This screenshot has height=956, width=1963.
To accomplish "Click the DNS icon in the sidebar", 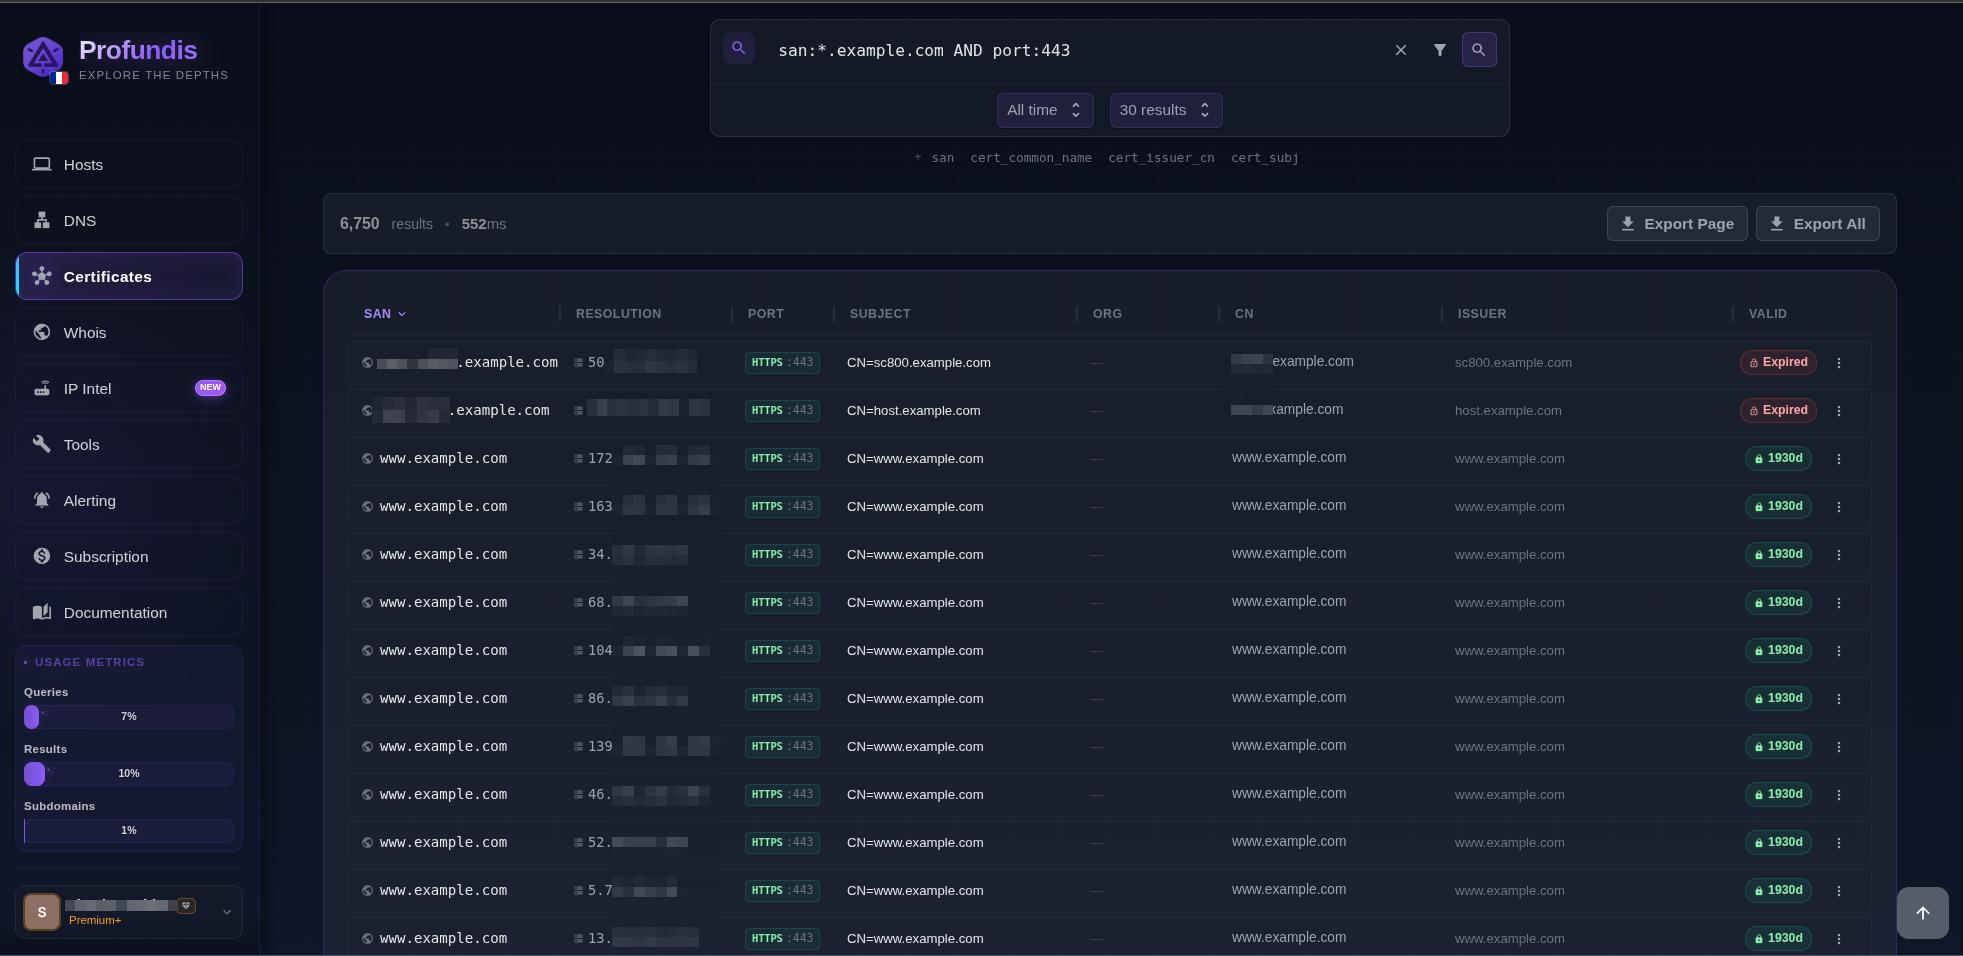I will coord(41,220).
